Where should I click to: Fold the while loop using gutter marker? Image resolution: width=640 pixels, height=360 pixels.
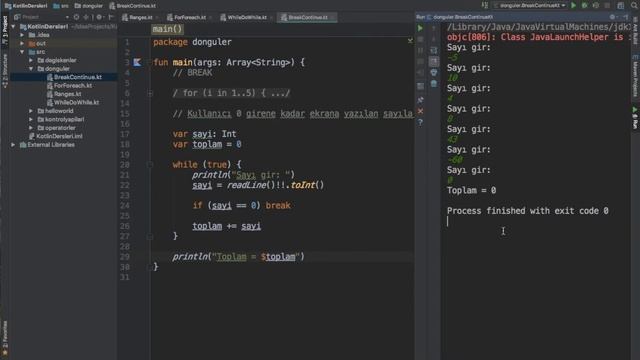[x=150, y=165]
